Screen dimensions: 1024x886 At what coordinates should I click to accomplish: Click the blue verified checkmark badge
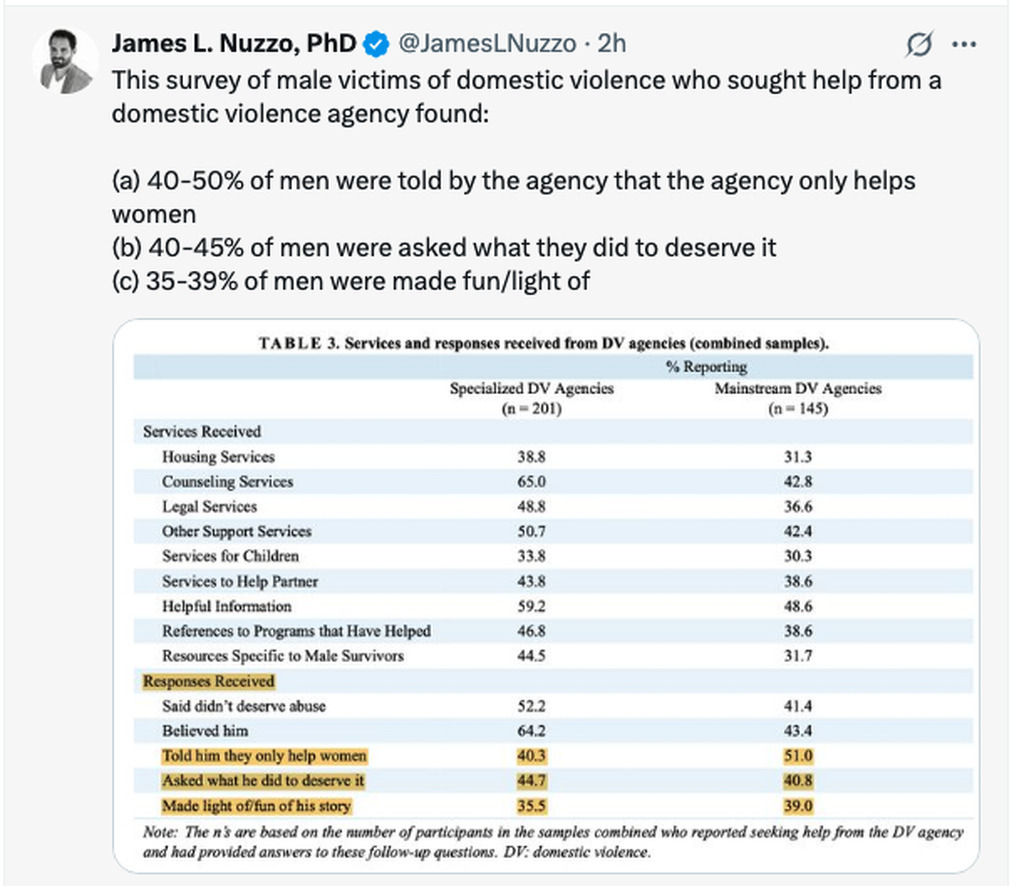(377, 44)
